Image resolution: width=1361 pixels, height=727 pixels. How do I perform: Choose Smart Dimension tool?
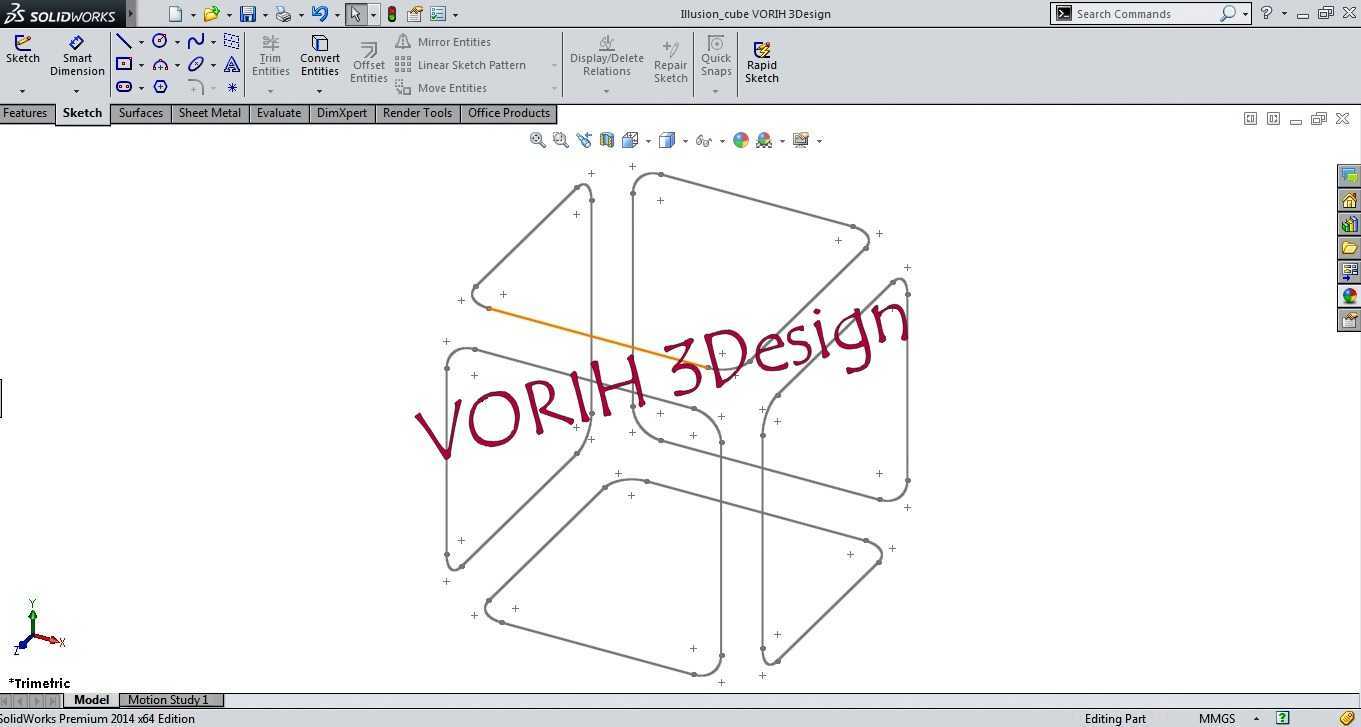[x=77, y=56]
